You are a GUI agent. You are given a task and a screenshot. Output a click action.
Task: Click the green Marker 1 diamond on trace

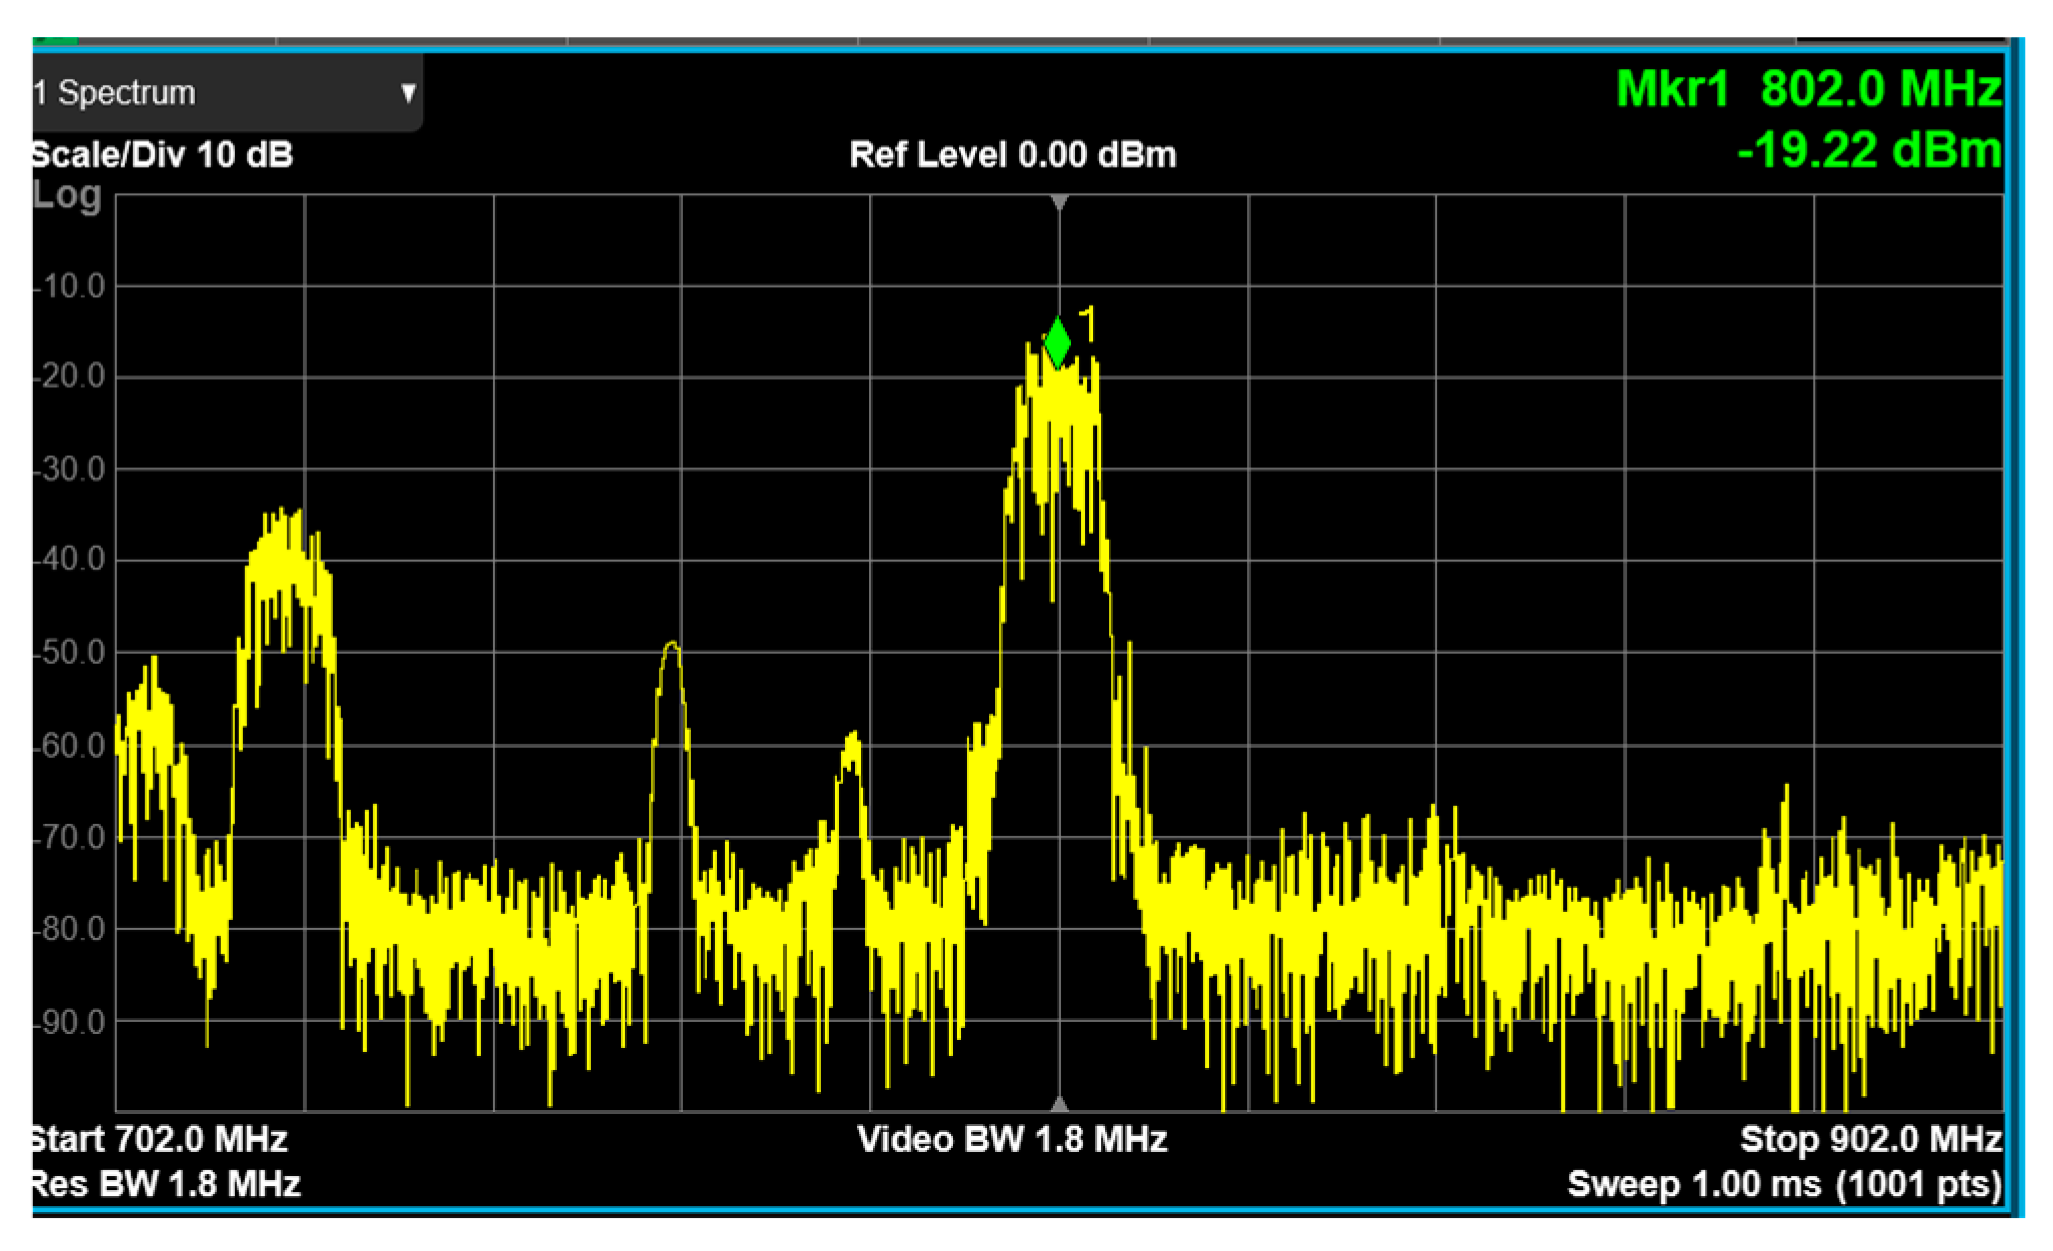point(1057,343)
